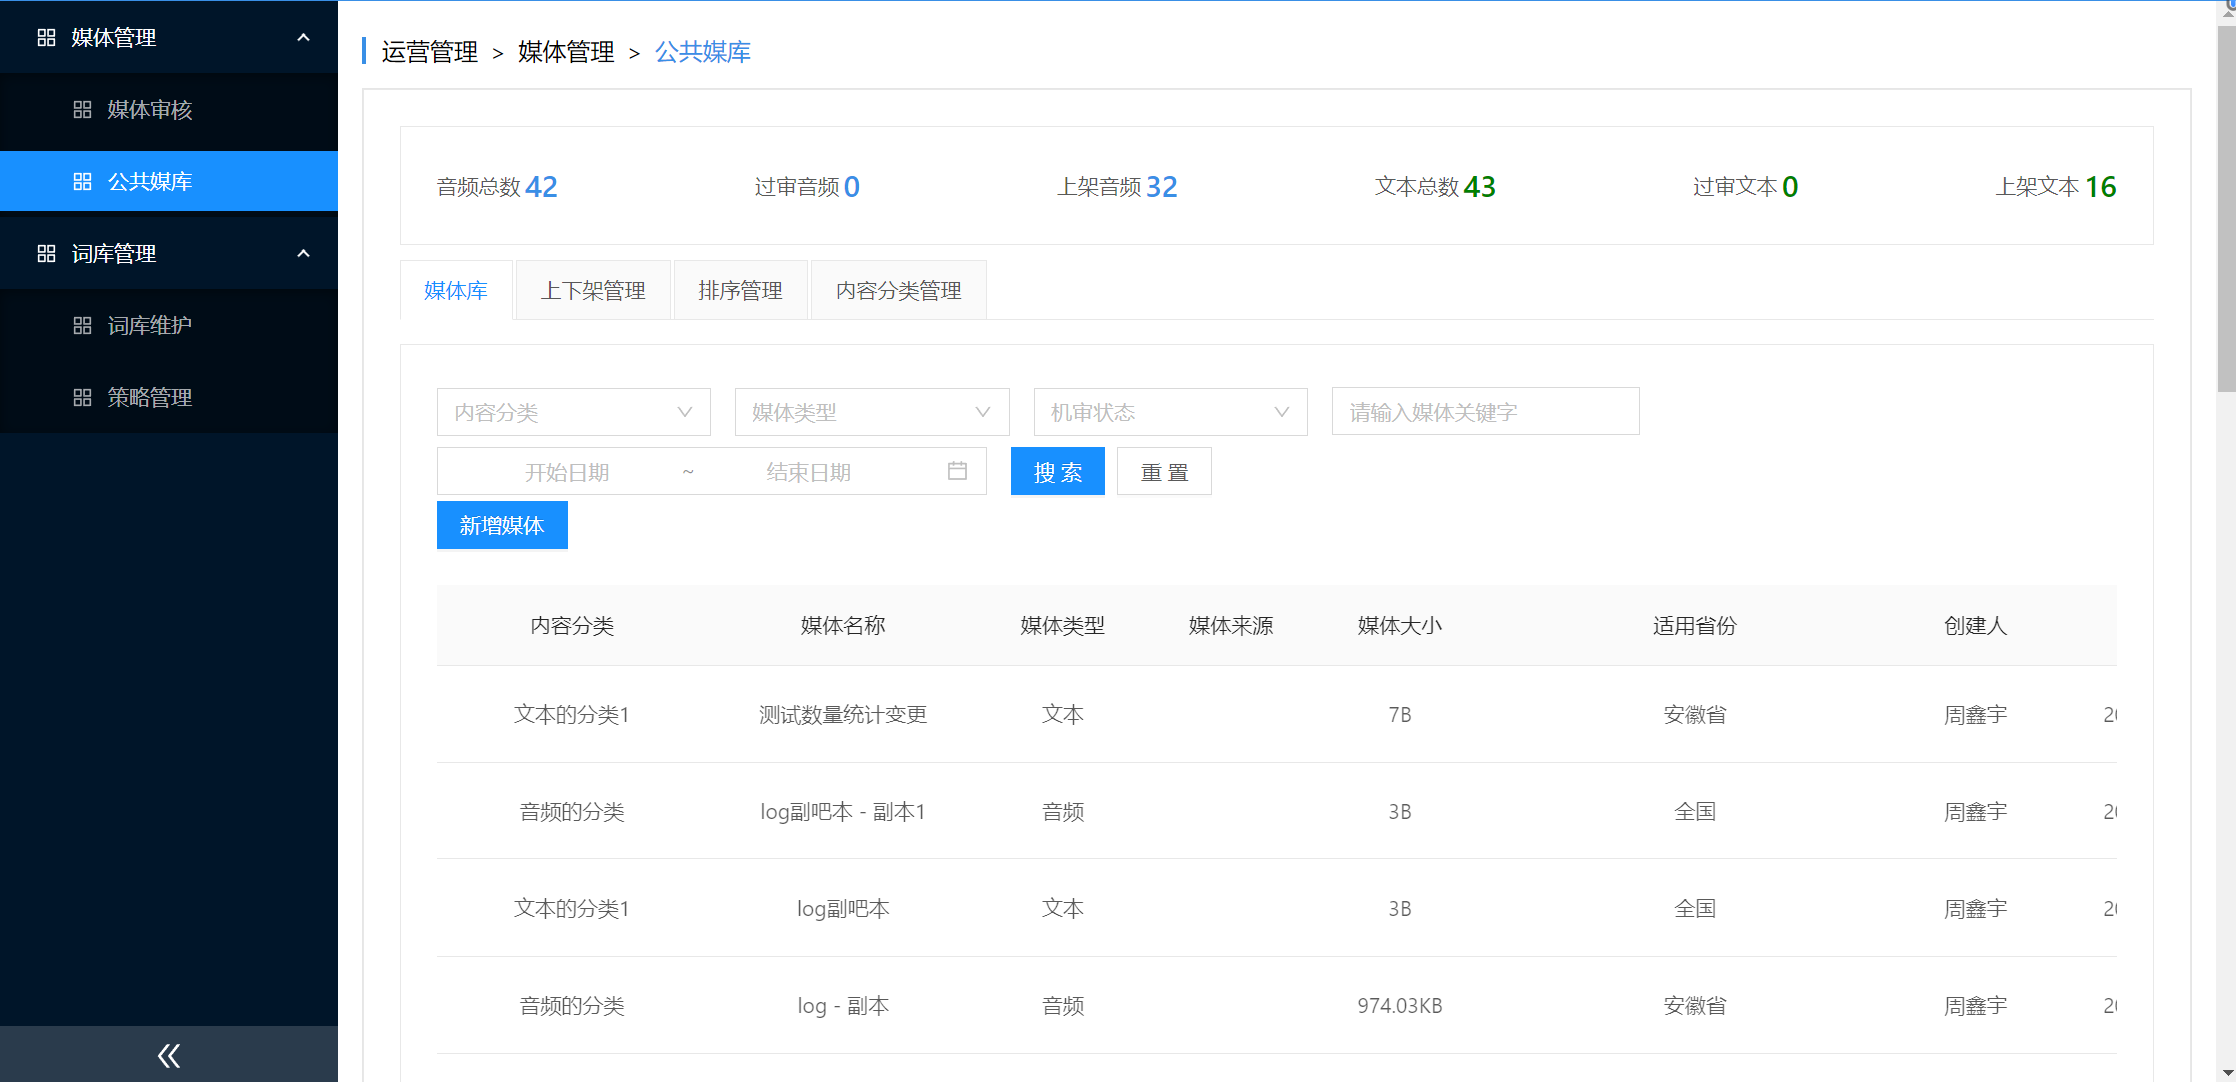The width and height of the screenshot is (2236, 1082).
Task: Switch to the 排序管理 tab
Action: click(740, 291)
